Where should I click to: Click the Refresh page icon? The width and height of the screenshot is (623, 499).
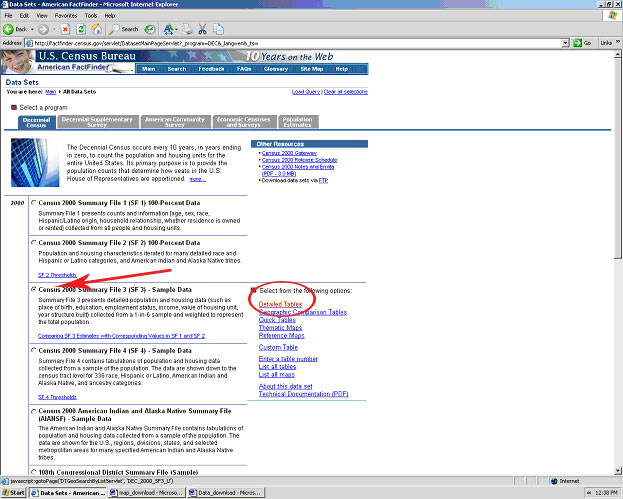click(81, 29)
